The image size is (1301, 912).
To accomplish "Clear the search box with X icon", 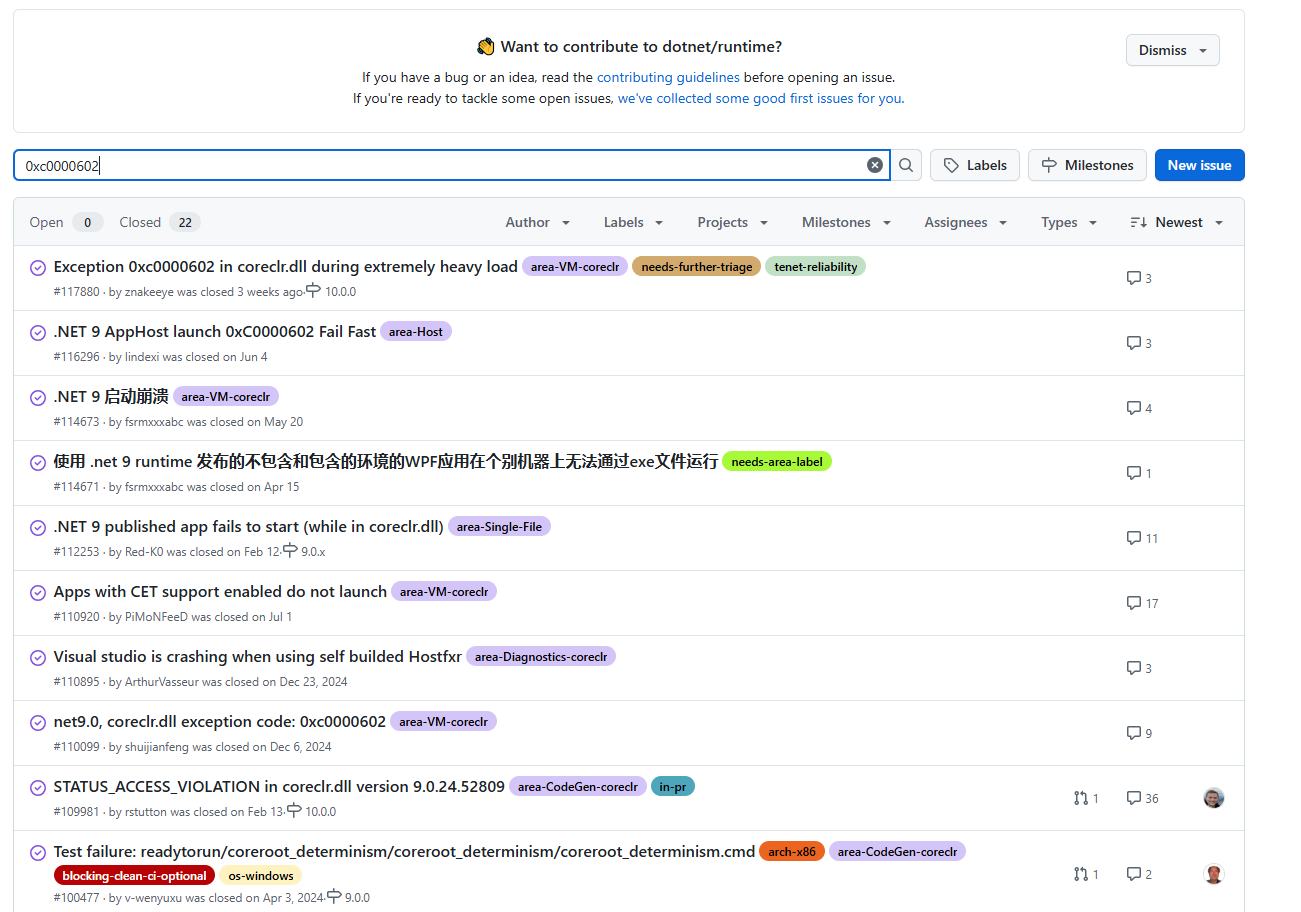I will pyautogui.click(x=875, y=165).
